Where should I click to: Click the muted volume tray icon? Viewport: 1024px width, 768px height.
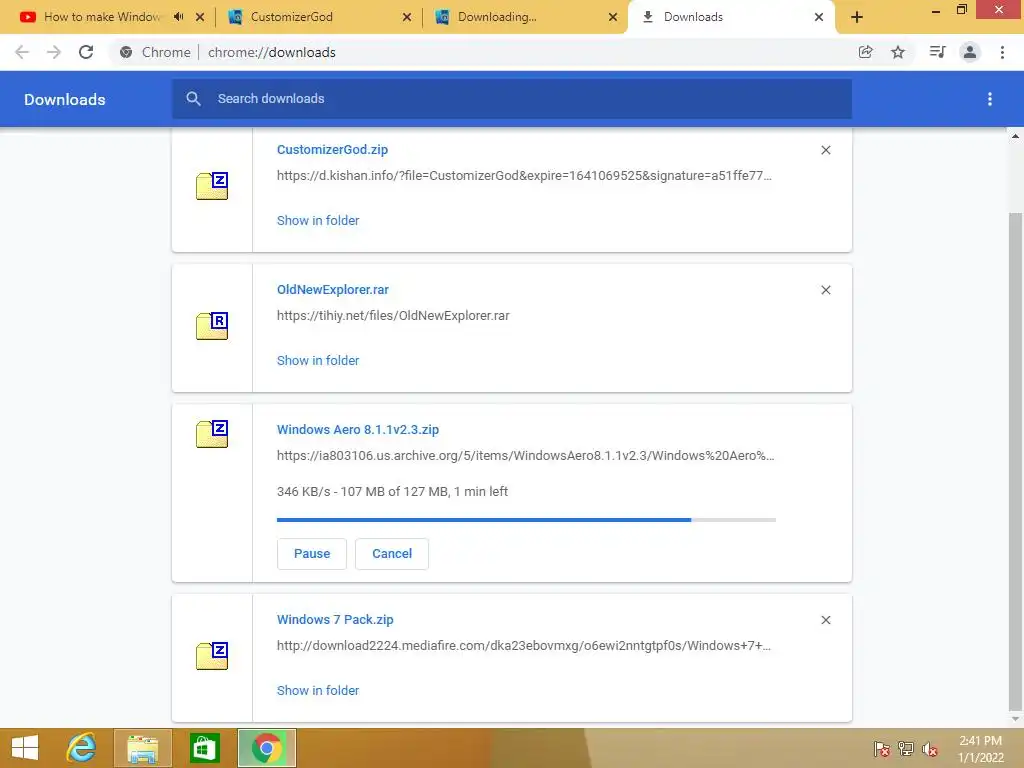(x=930, y=748)
